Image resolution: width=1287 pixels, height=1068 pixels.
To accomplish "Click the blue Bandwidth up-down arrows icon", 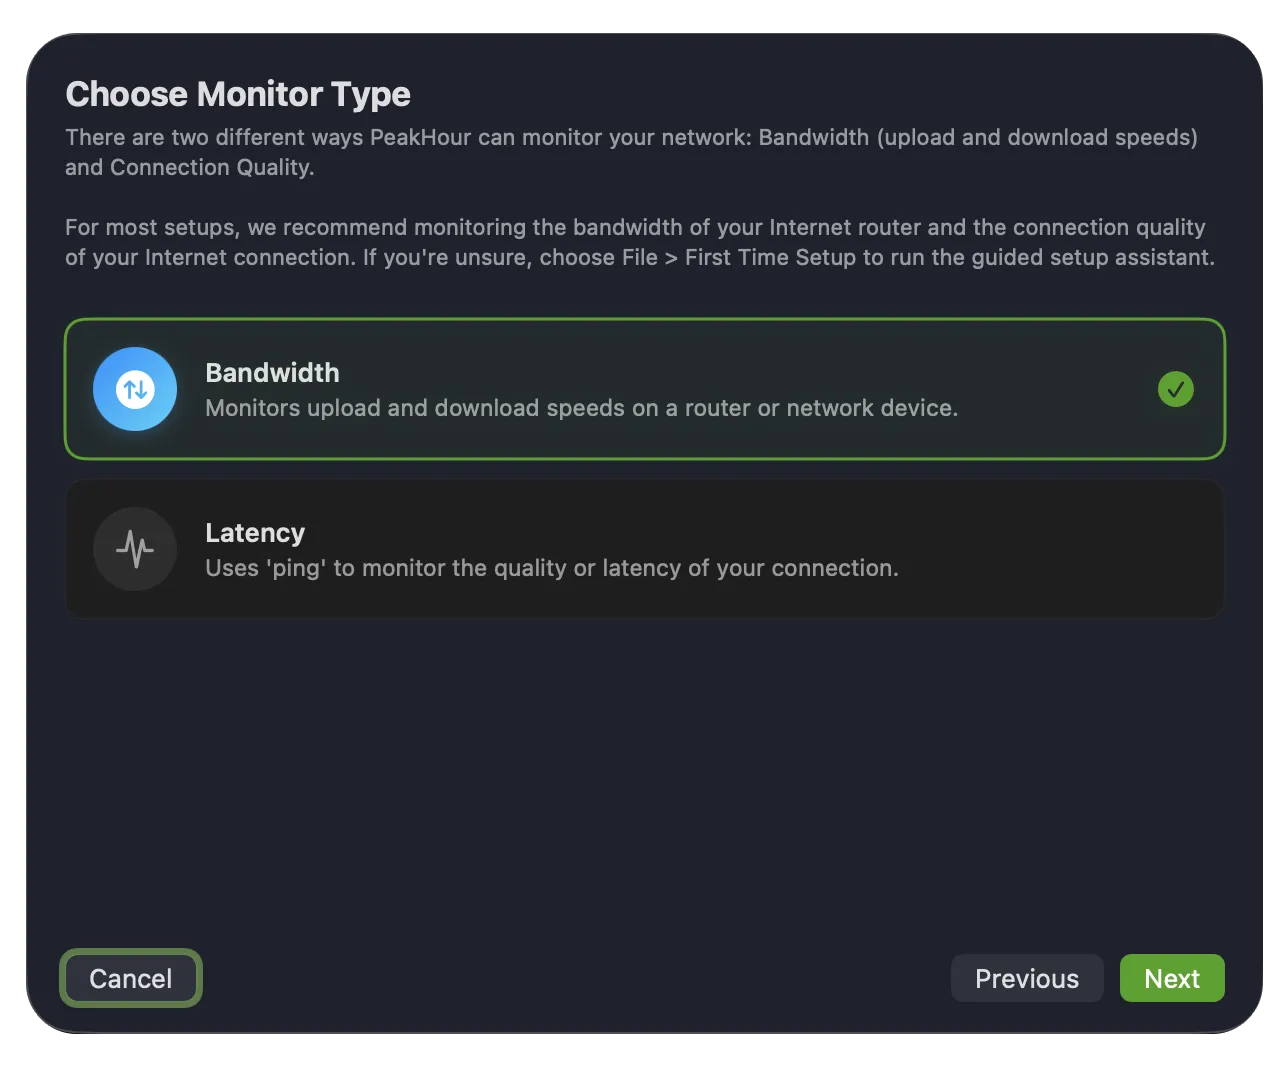I will point(135,389).
